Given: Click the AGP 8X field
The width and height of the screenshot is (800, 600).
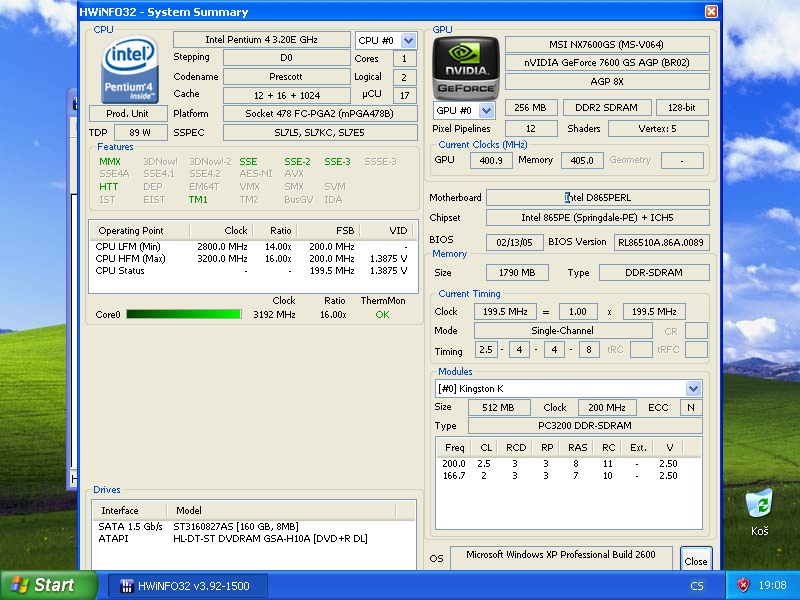Looking at the screenshot, I should (607, 82).
